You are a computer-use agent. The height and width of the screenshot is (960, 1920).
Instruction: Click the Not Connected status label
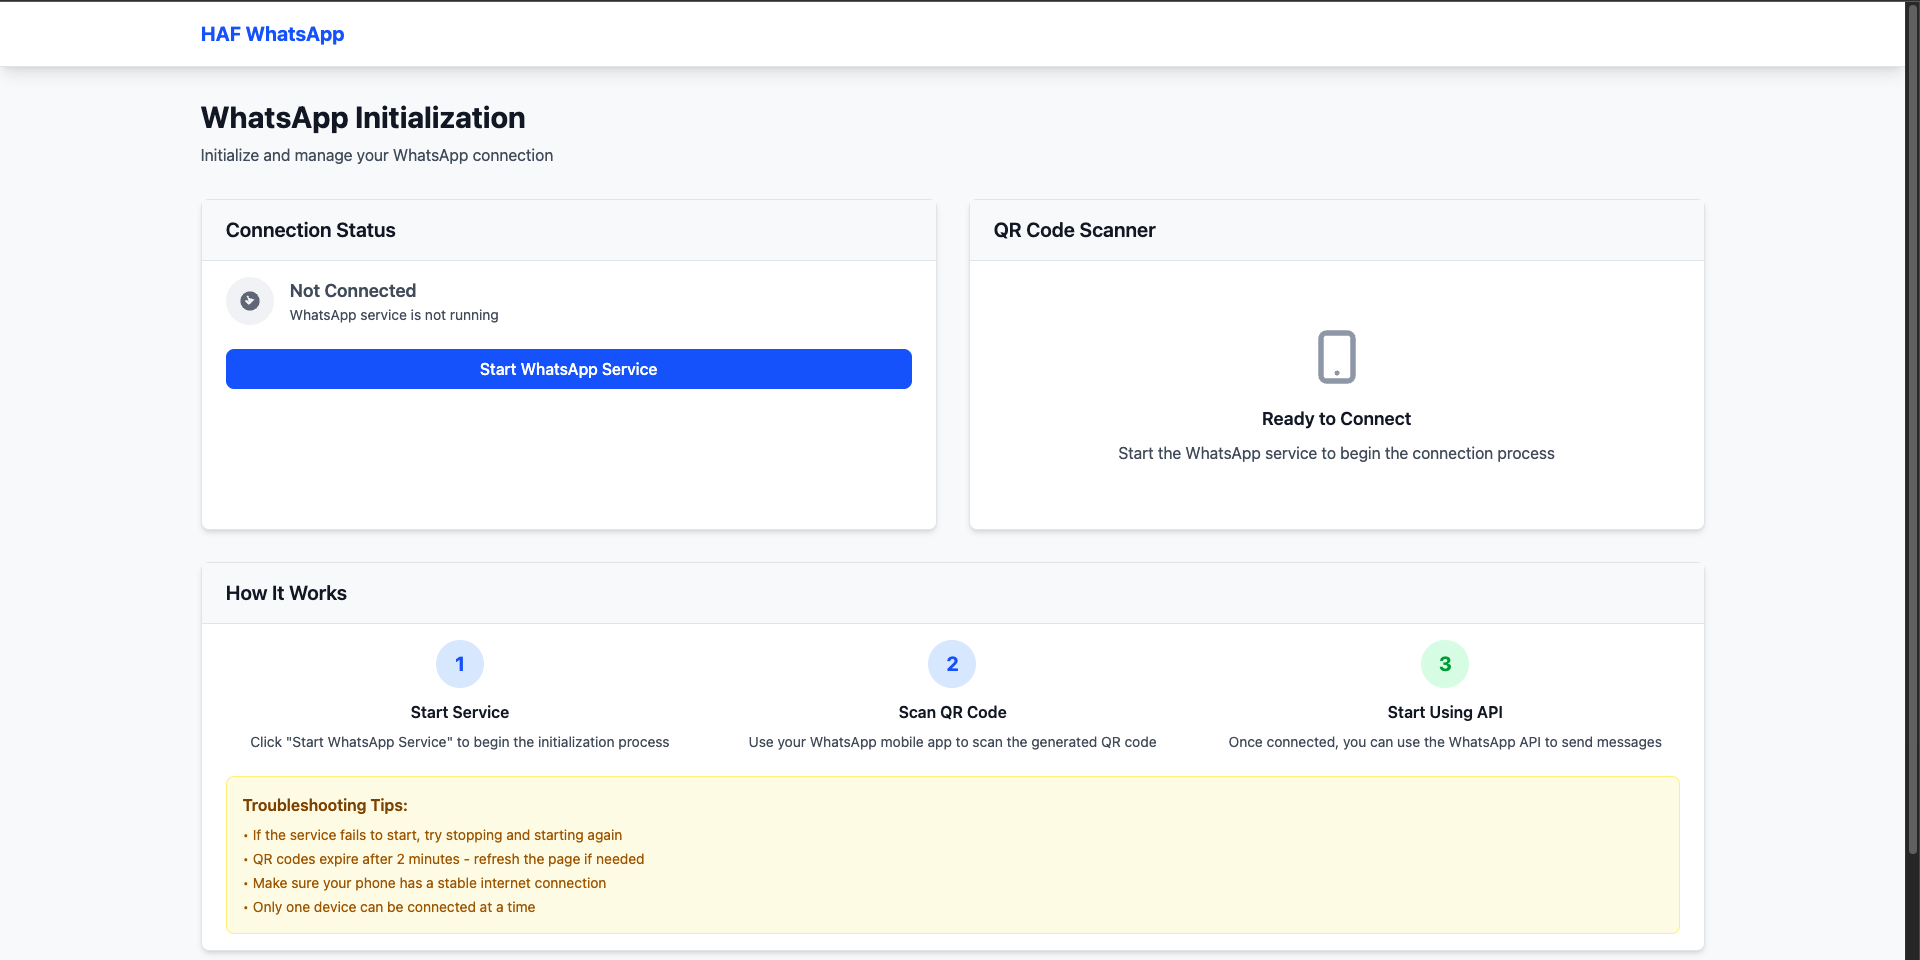[x=353, y=291]
